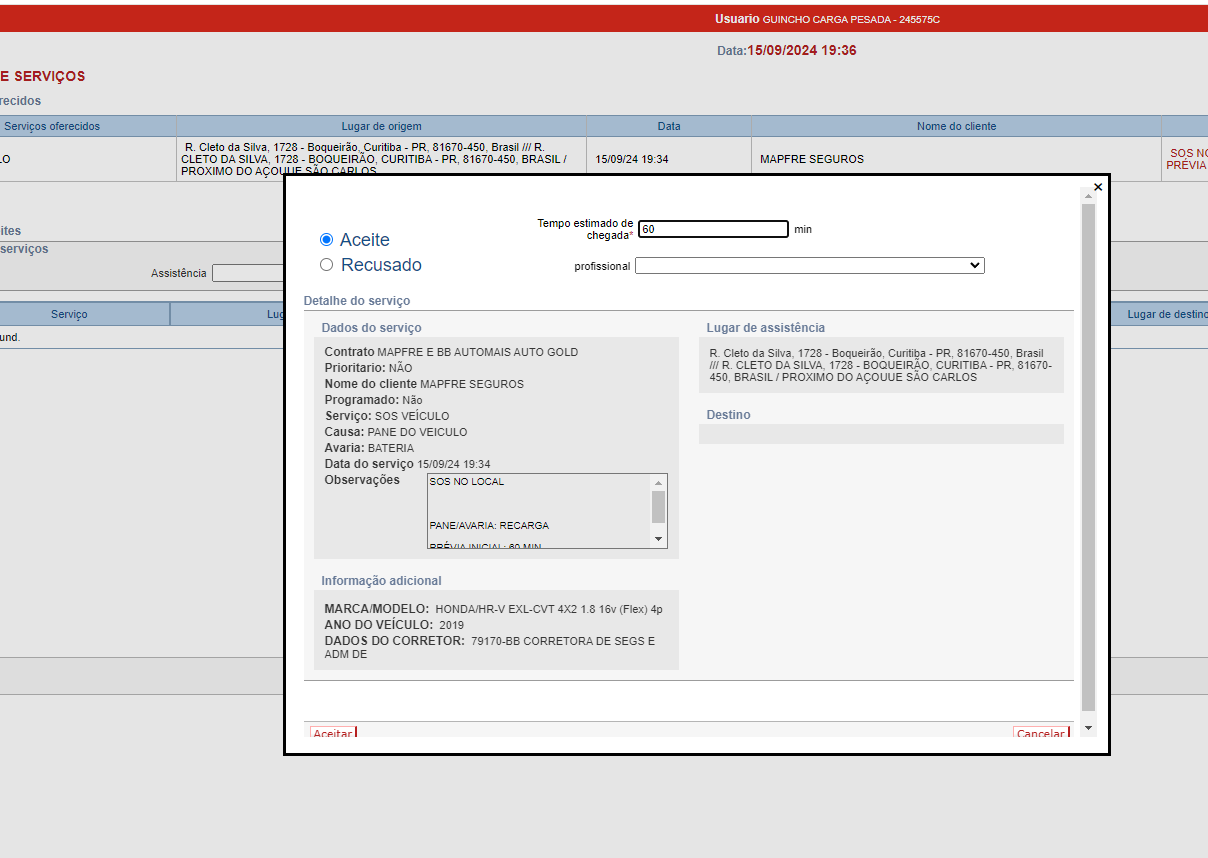Click the Data column header
The height and width of the screenshot is (858, 1208).
click(x=668, y=126)
